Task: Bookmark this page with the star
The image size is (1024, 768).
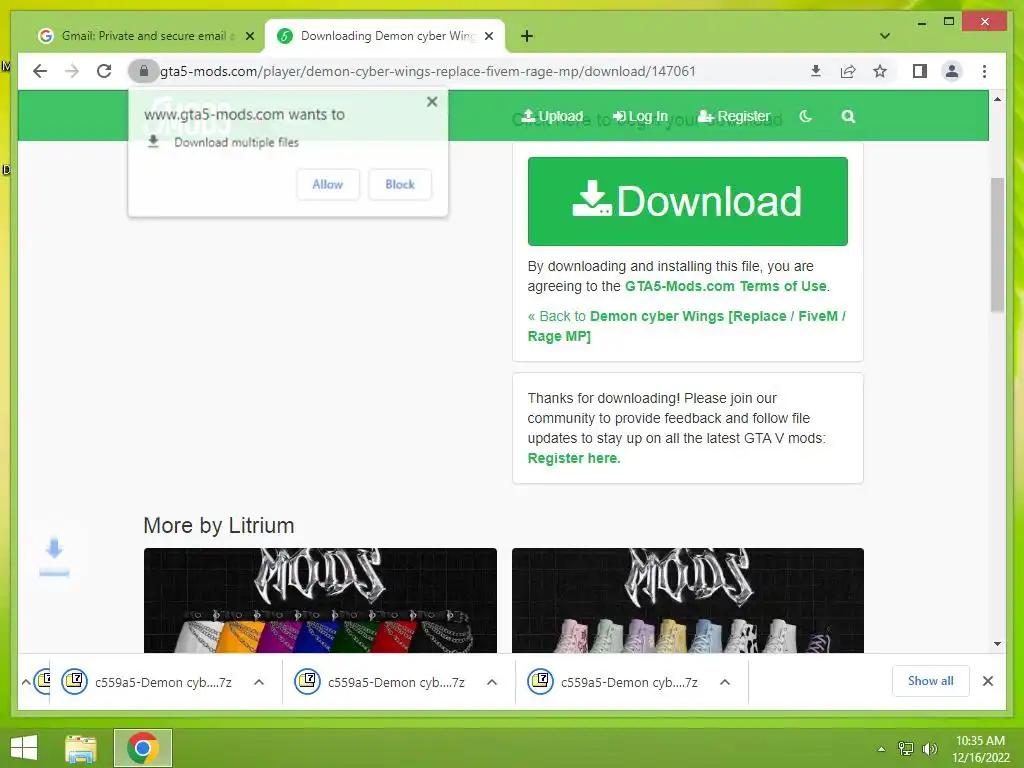Action: tap(880, 71)
